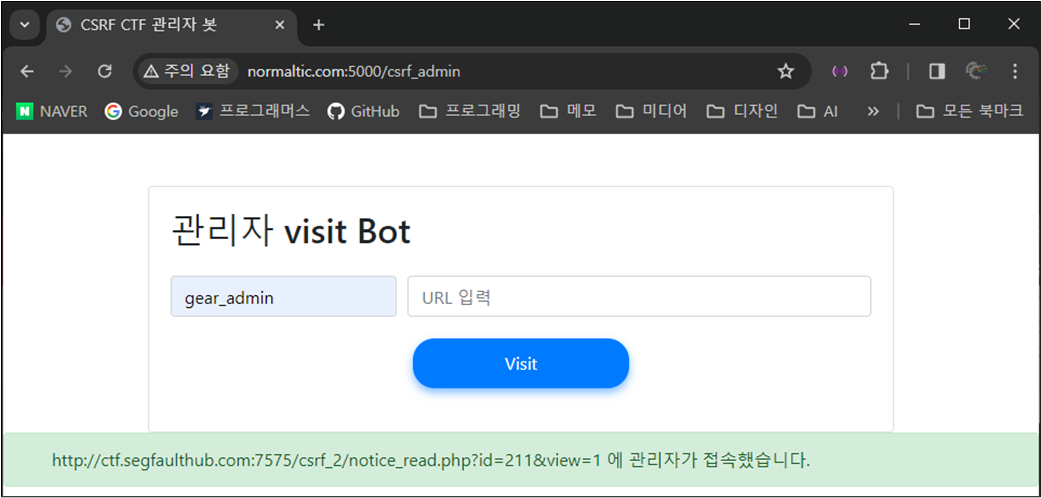The image size is (1042, 498).
Task: Open the 모든 북마크 folder
Action: coord(970,112)
